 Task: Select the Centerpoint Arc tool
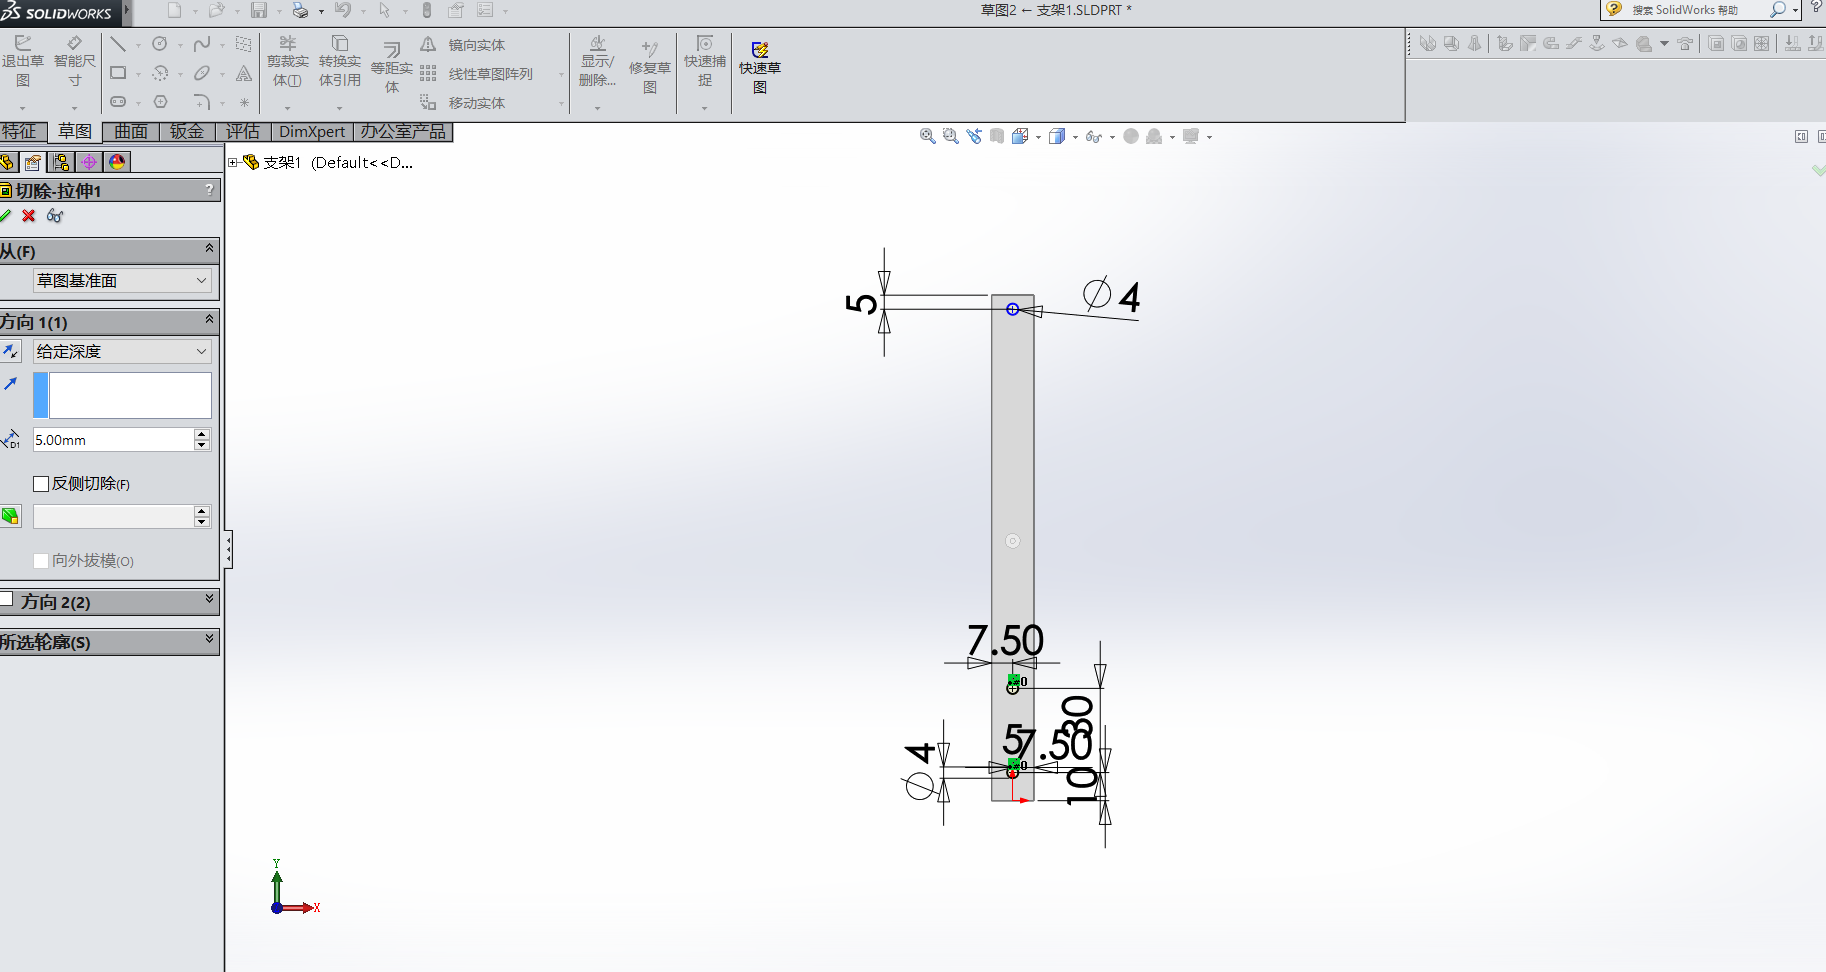coord(160,73)
